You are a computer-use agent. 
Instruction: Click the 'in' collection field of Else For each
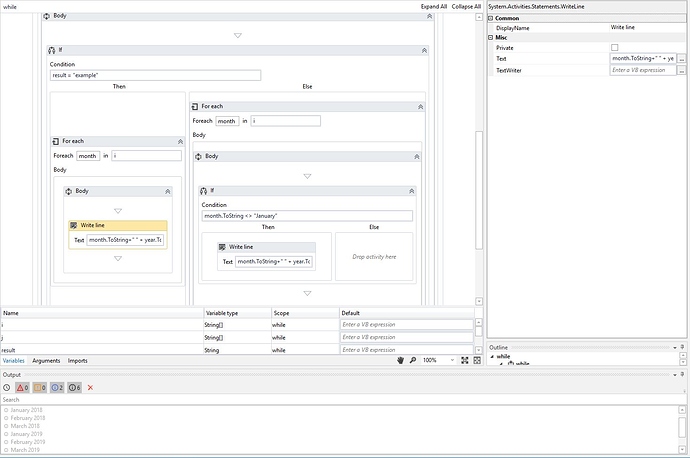click(286, 121)
